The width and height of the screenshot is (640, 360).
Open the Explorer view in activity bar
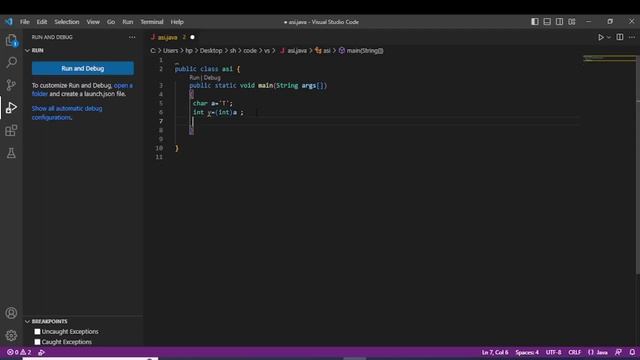[x=11, y=40]
